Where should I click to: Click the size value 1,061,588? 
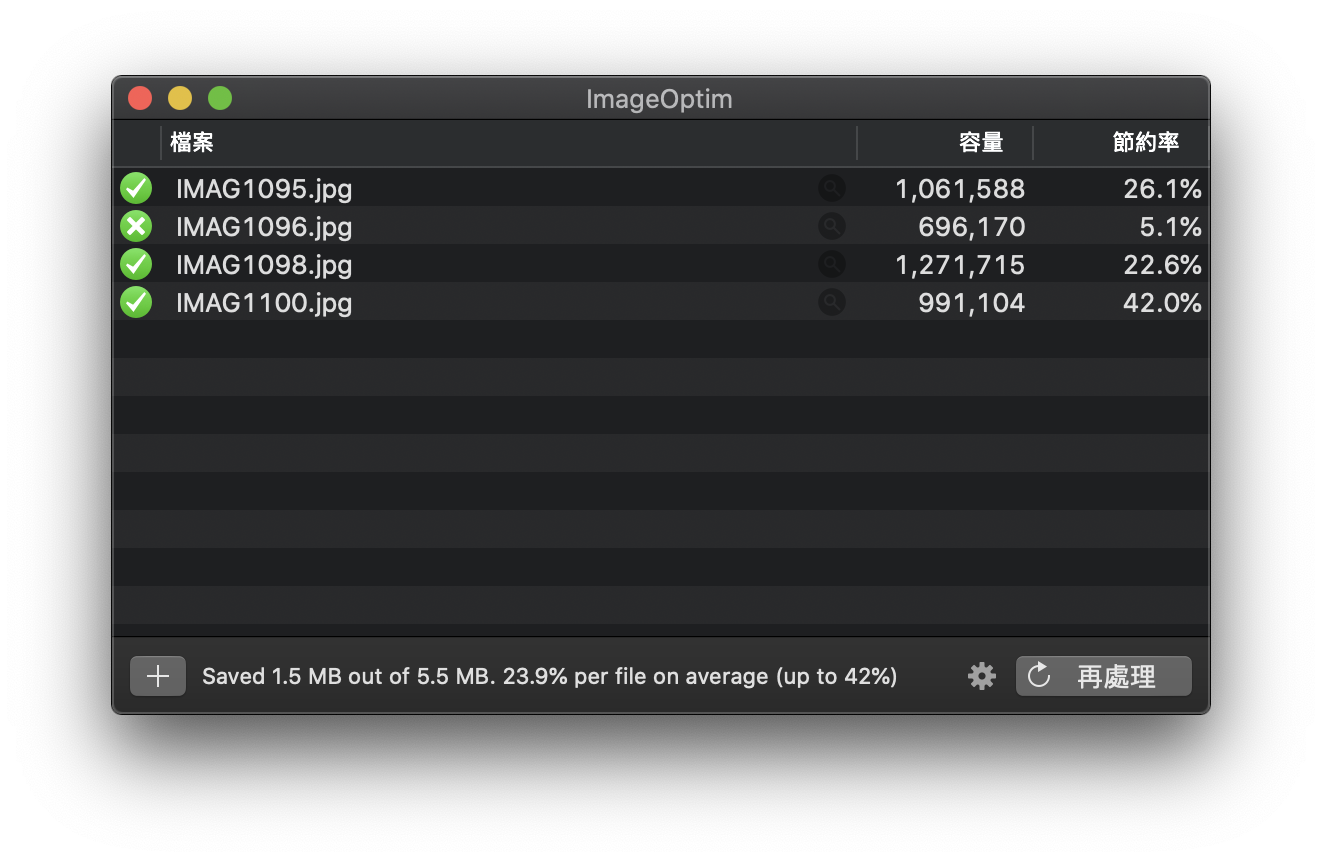(x=960, y=189)
